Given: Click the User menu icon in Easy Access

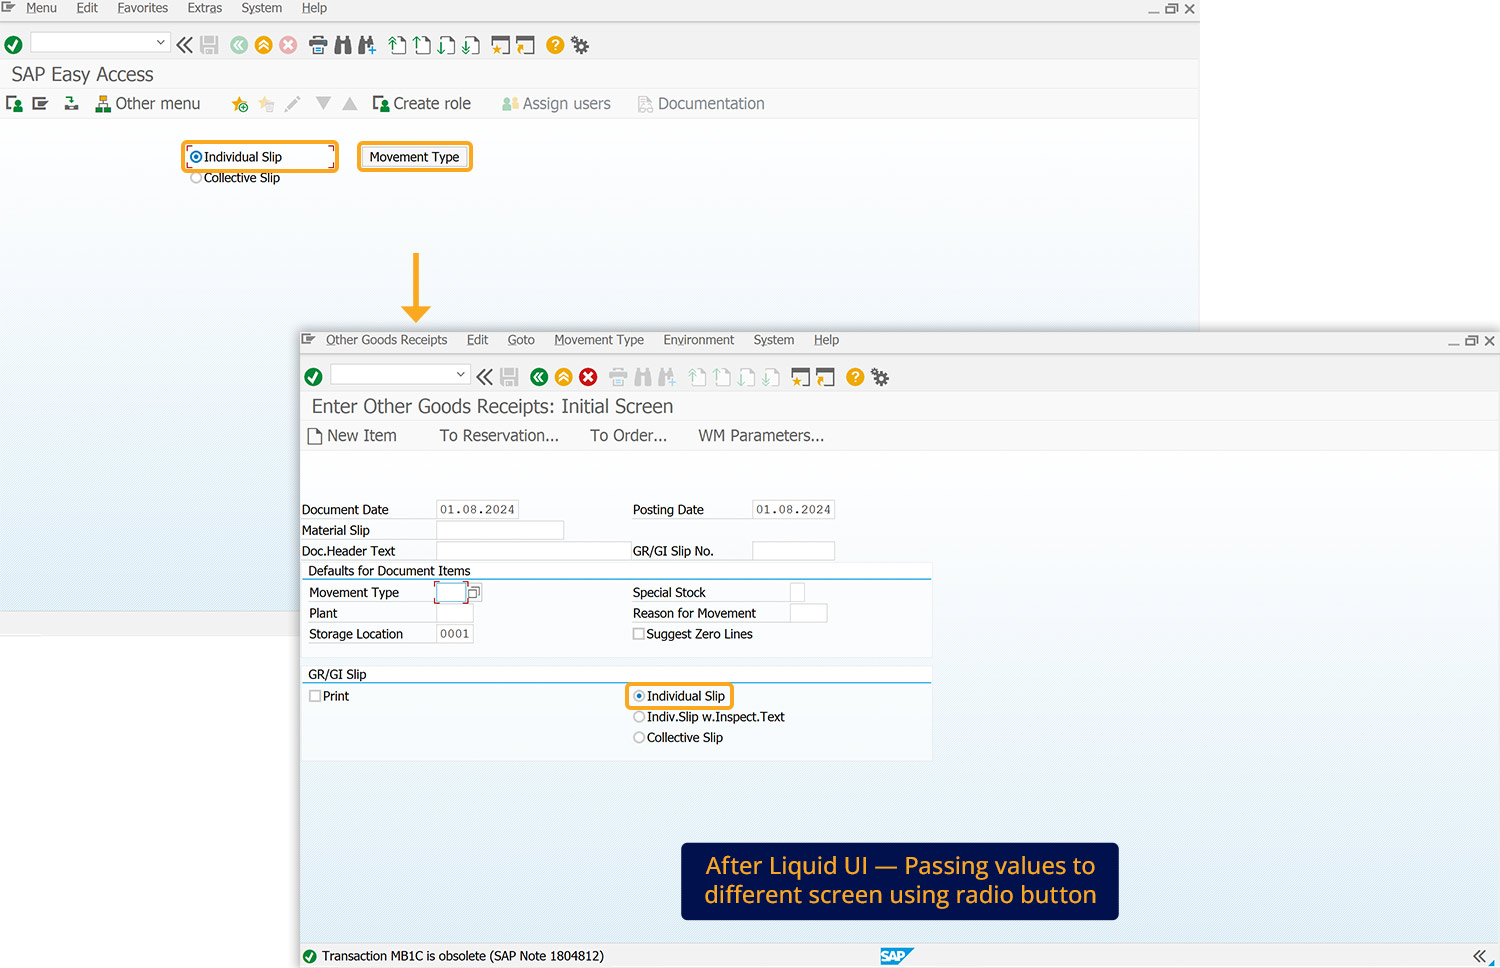Looking at the screenshot, I should point(15,104).
